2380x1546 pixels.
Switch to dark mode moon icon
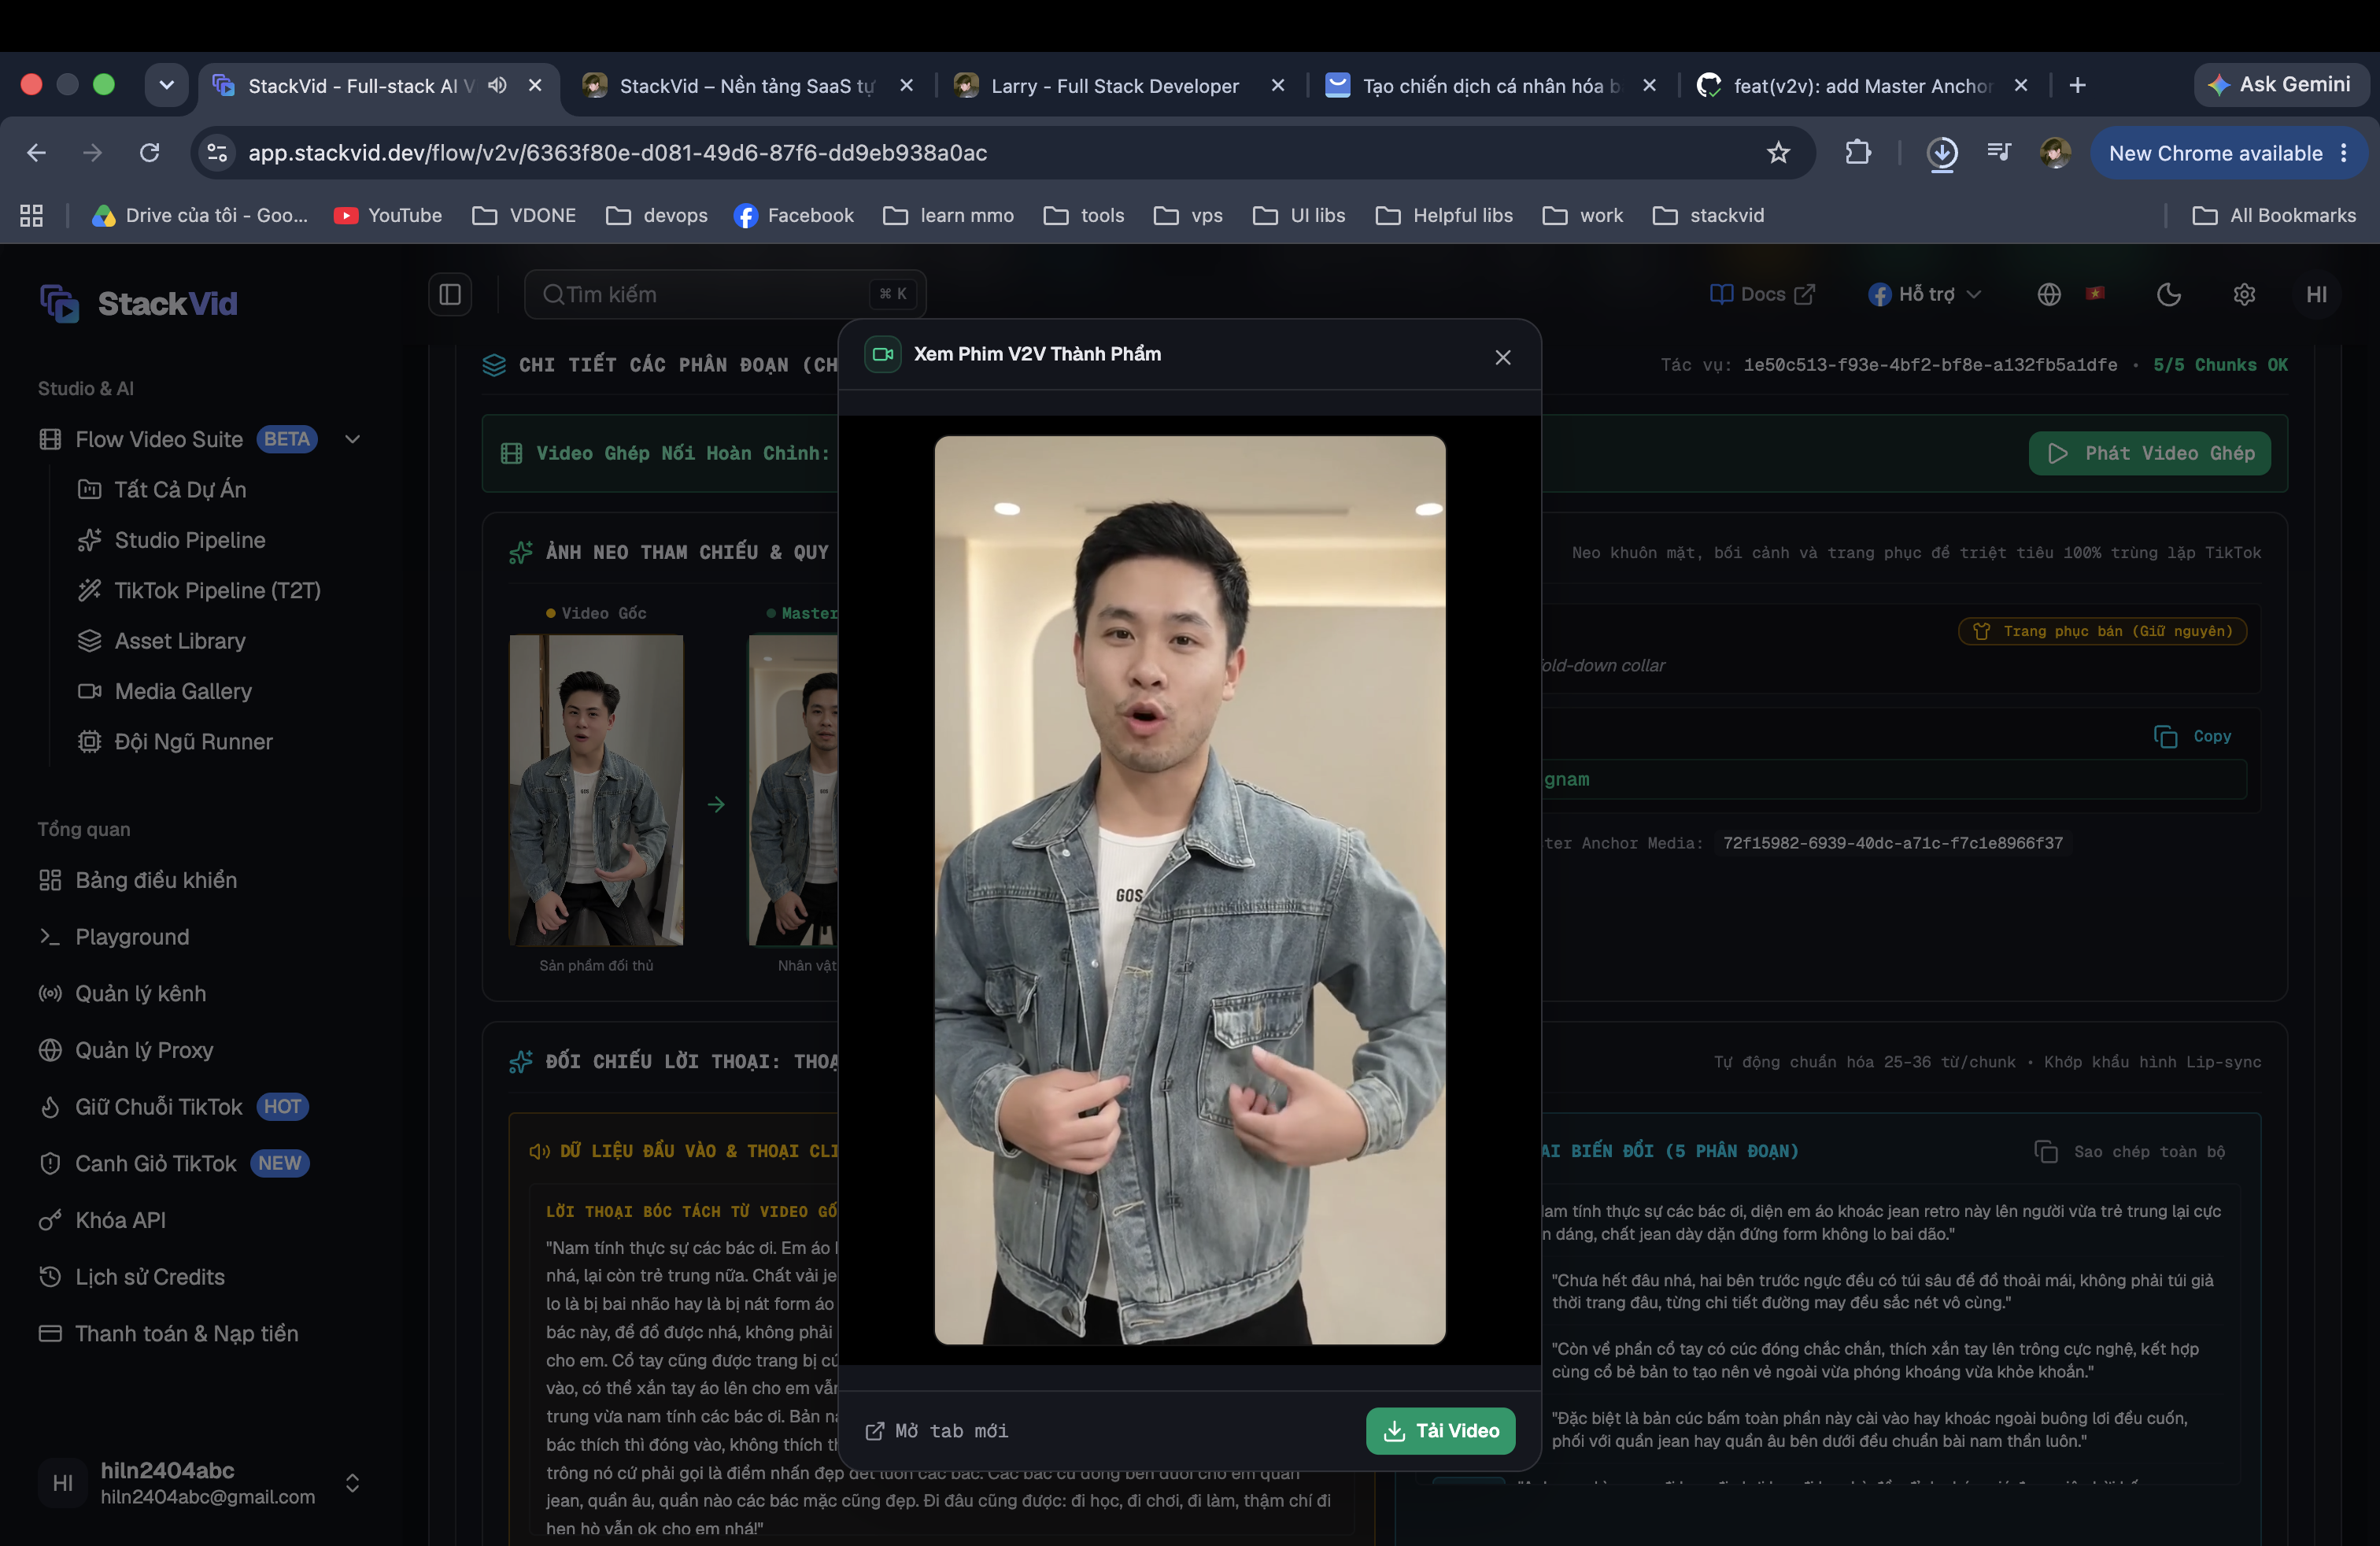pyautogui.click(x=2168, y=294)
